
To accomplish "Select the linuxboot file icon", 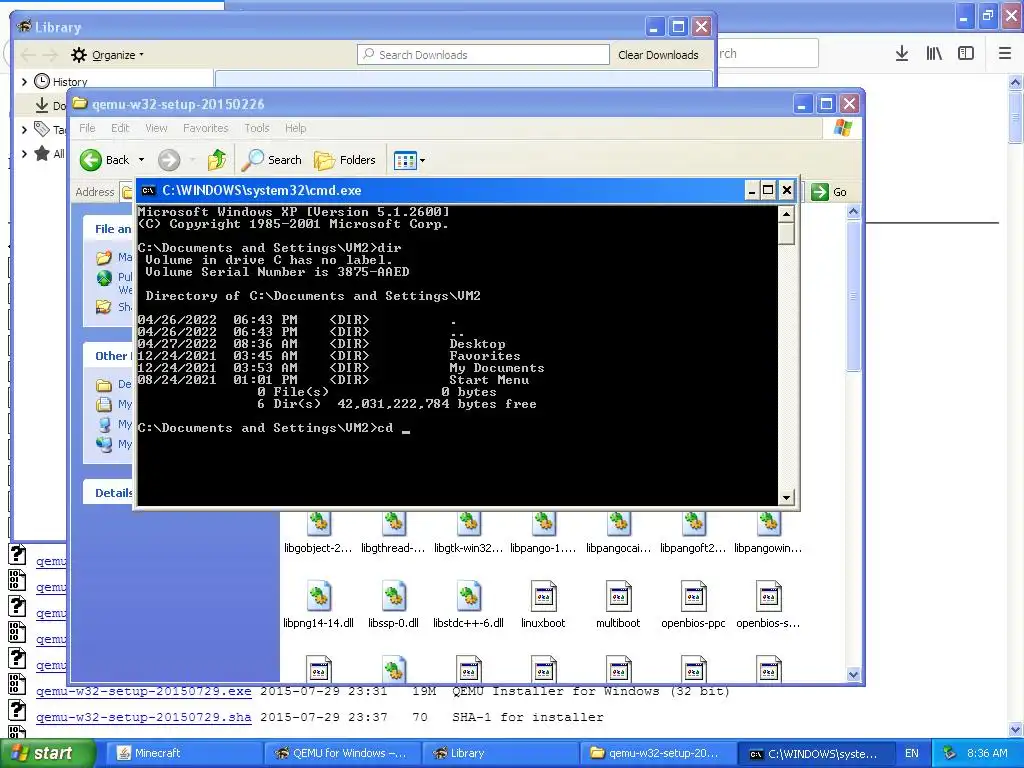I will [543, 596].
